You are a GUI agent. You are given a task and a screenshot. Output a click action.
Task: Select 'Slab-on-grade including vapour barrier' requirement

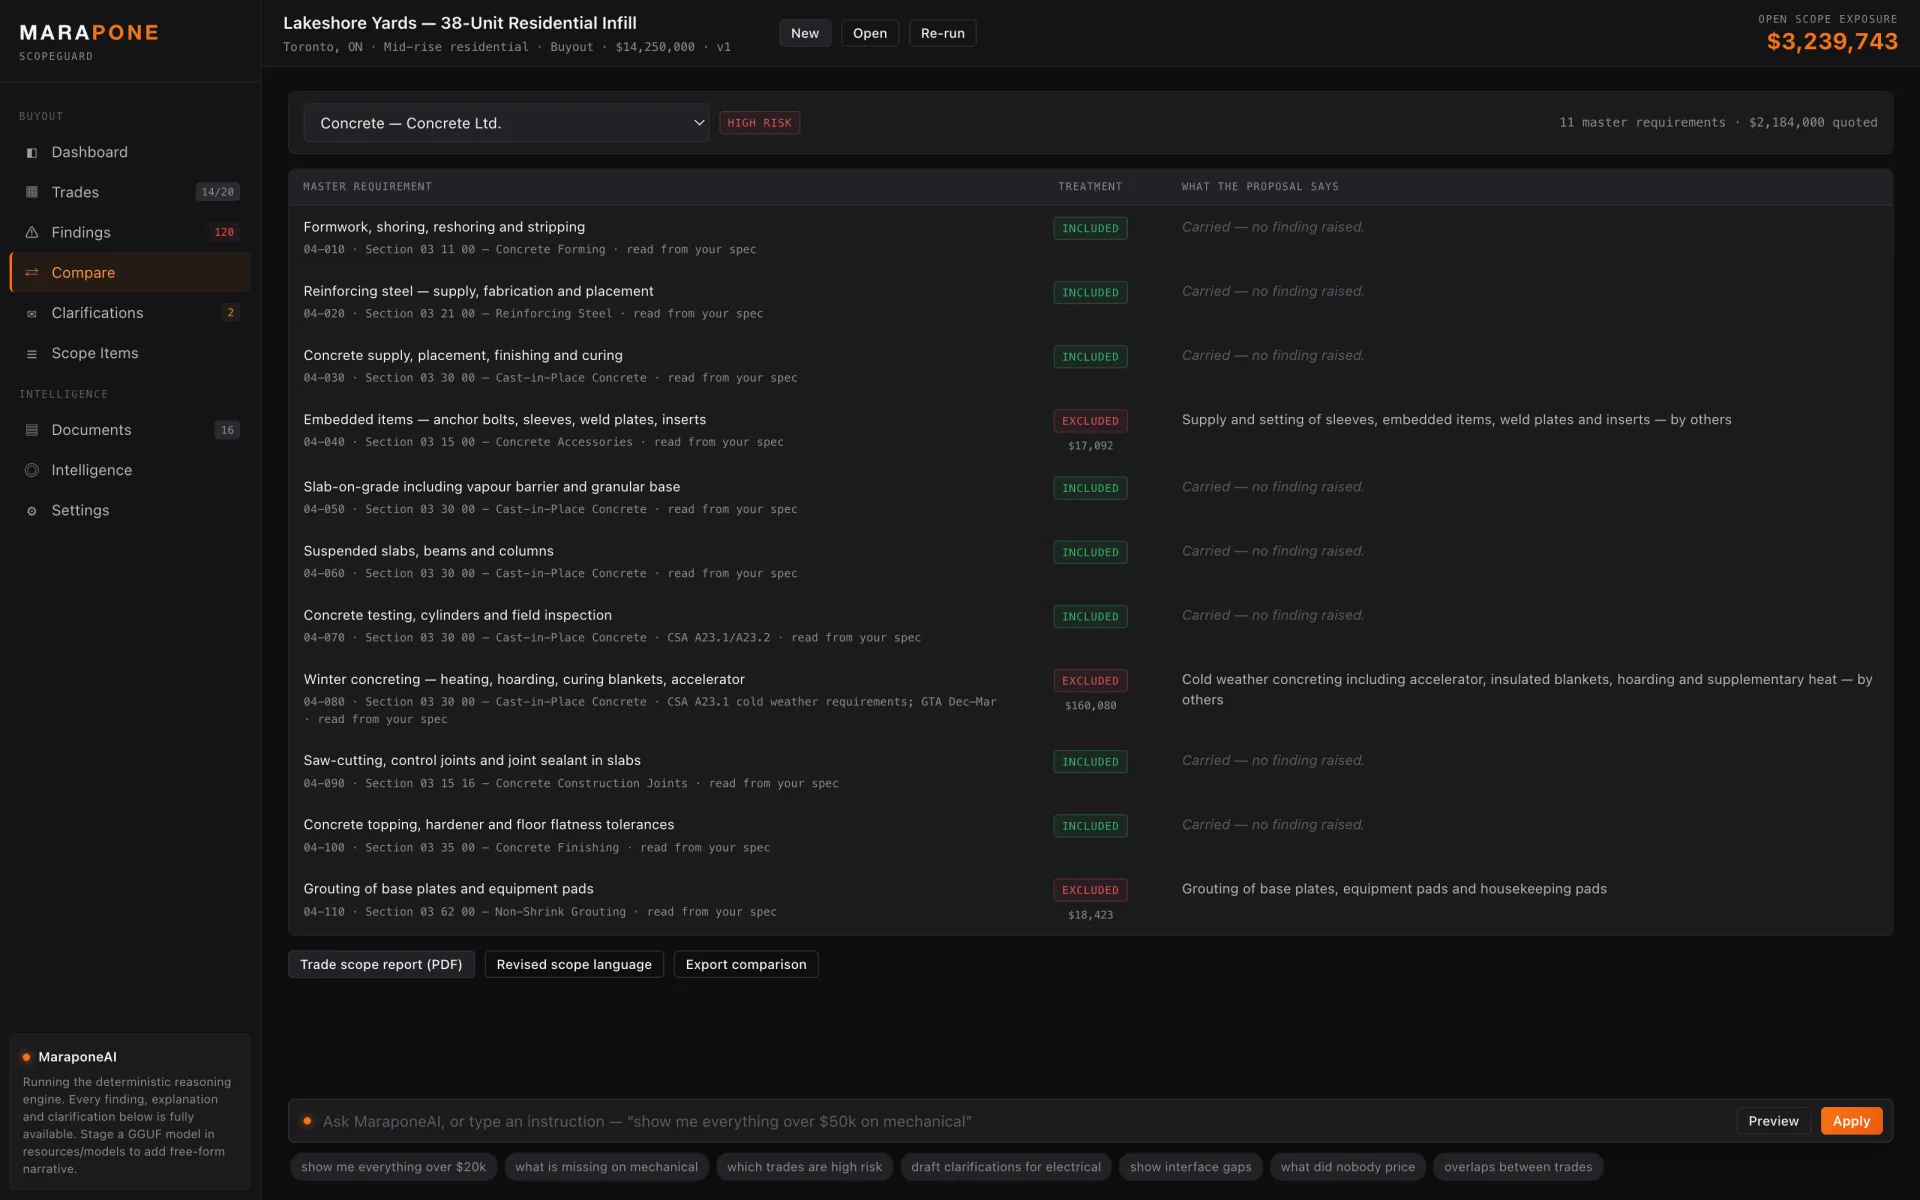point(1090,497)
